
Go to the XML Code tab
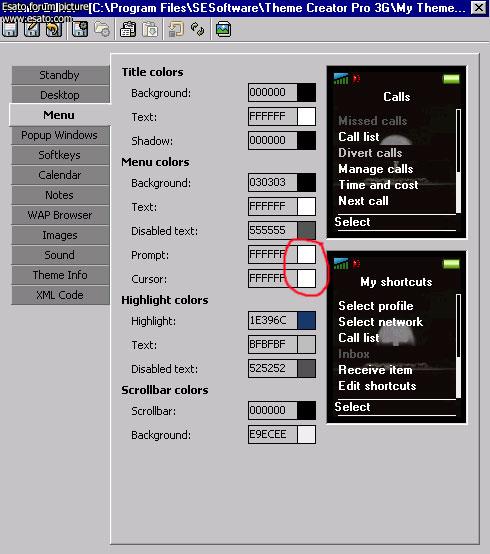coord(60,295)
